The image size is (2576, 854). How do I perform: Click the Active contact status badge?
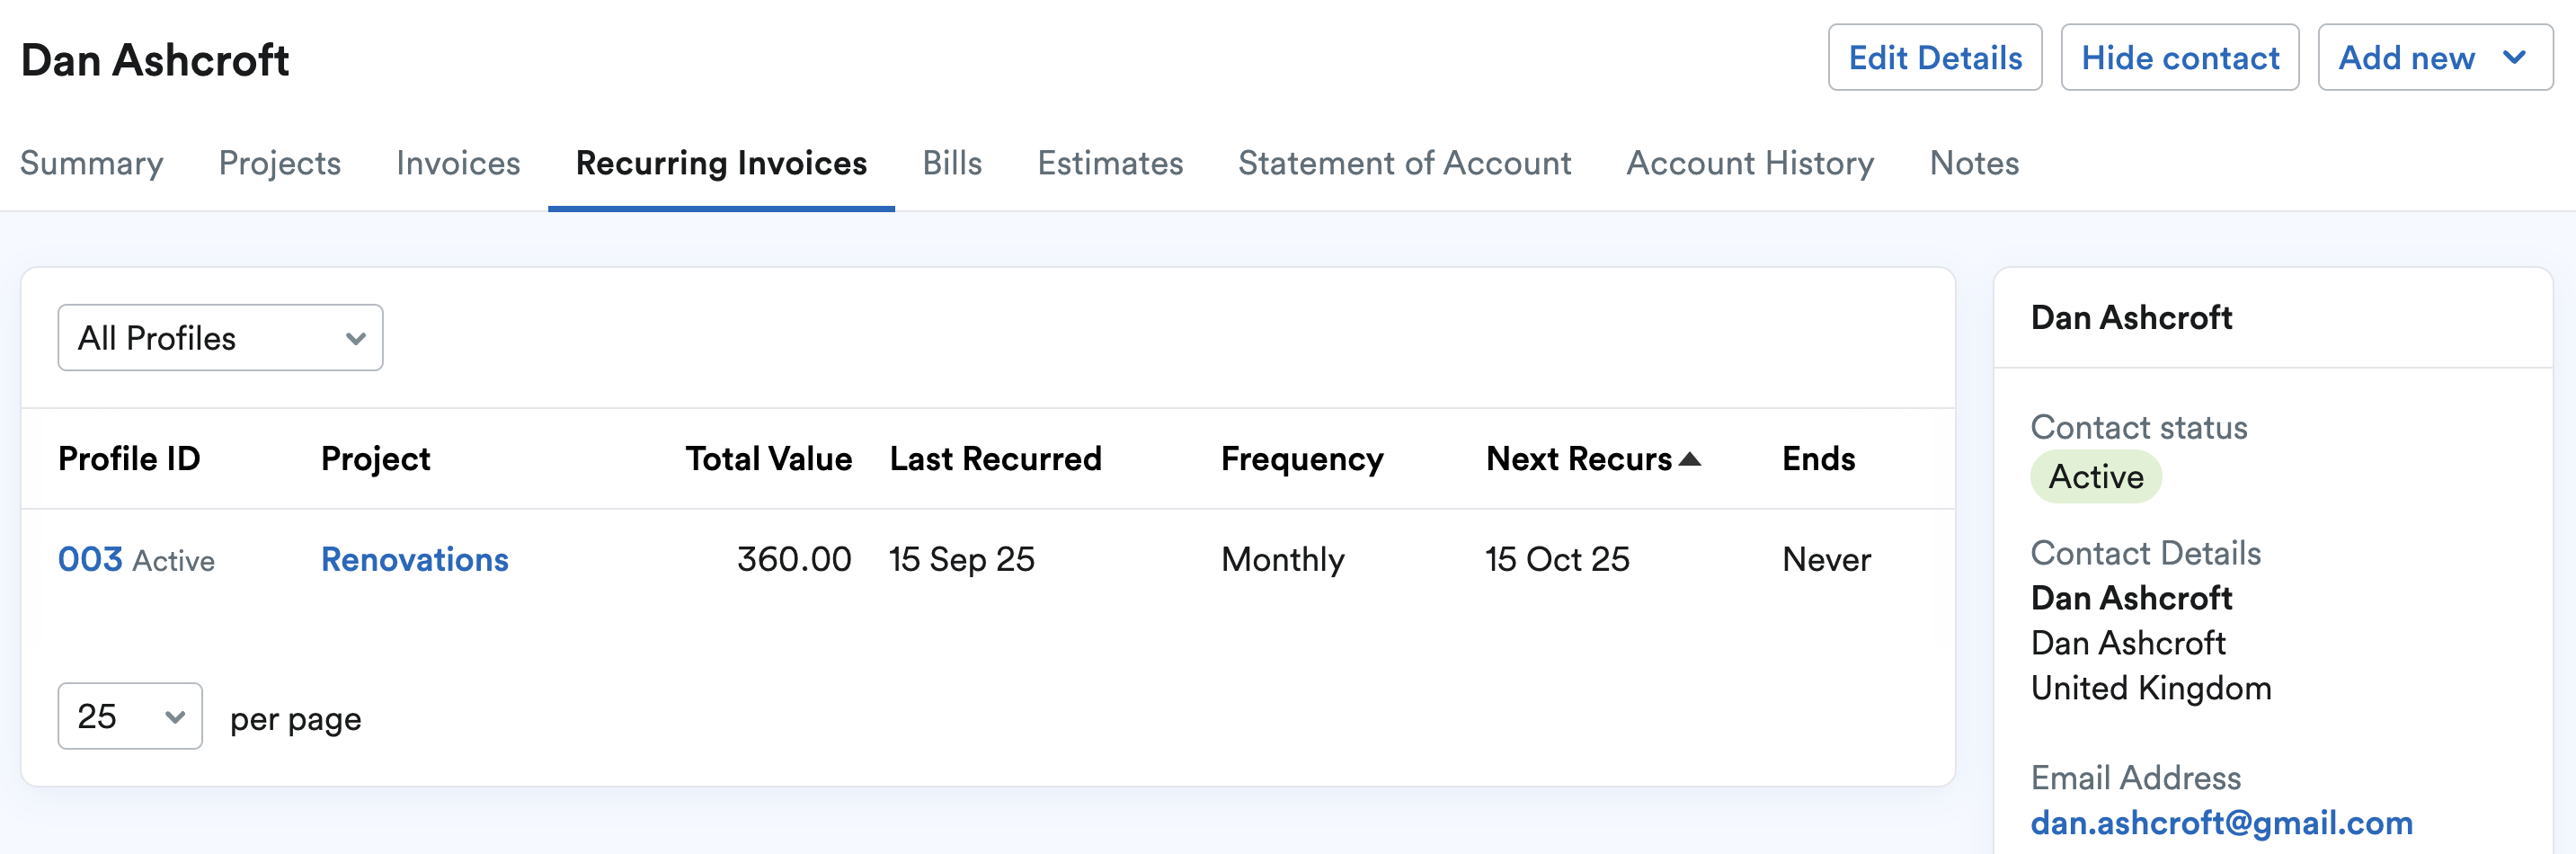[2096, 476]
